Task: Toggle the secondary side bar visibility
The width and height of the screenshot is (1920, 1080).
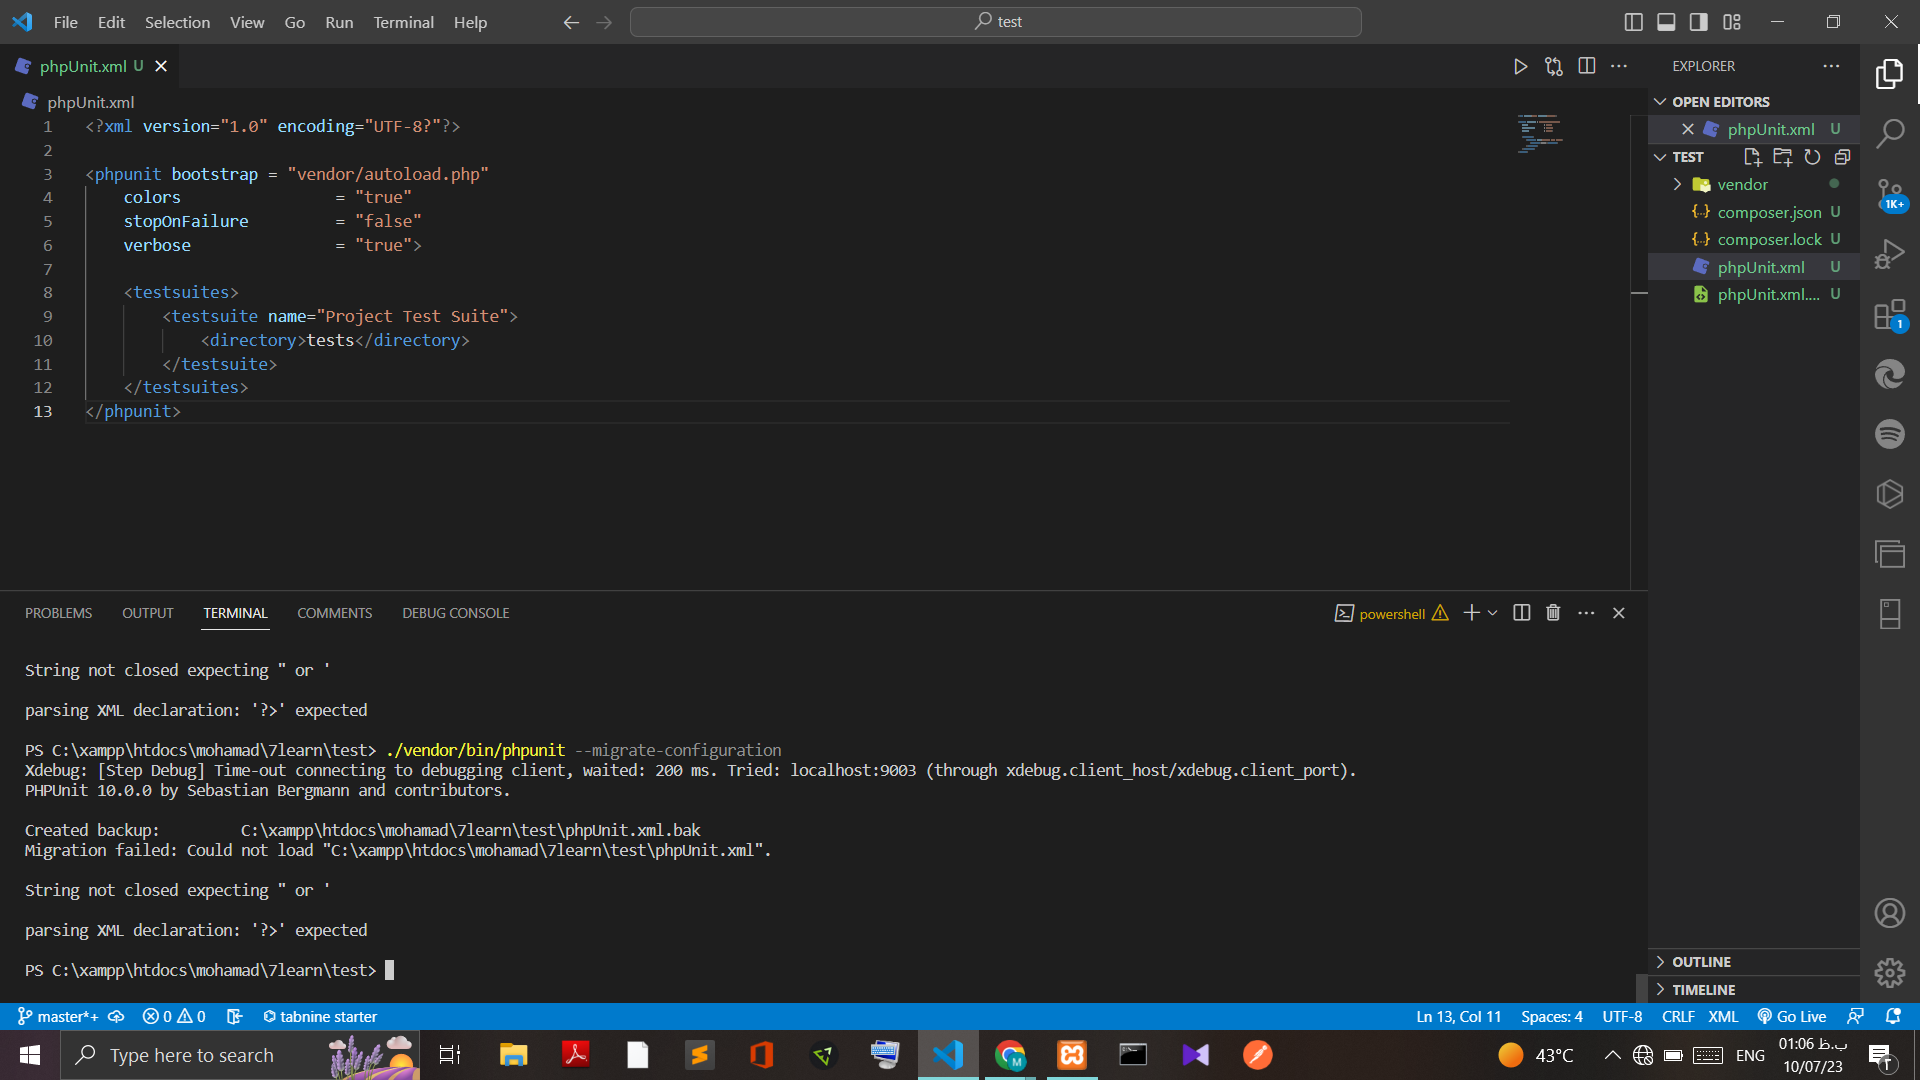Action: pyautogui.click(x=1699, y=22)
